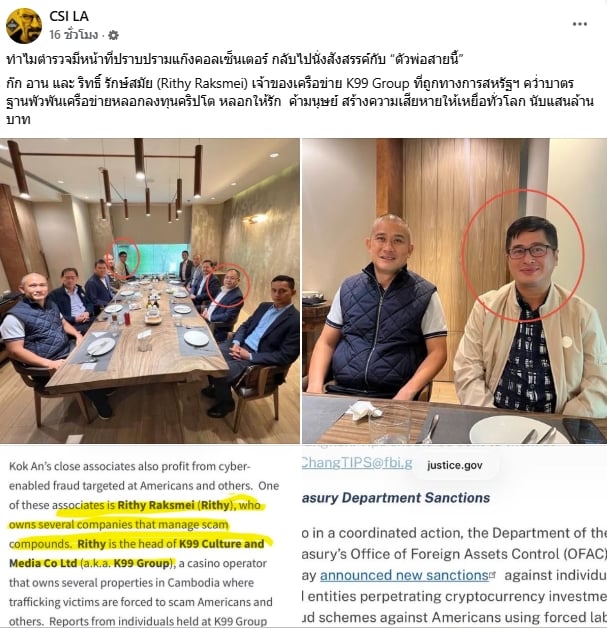This screenshot has width=607, height=628.
Task: View the photo of two seated men
Action: click(x=454, y=291)
